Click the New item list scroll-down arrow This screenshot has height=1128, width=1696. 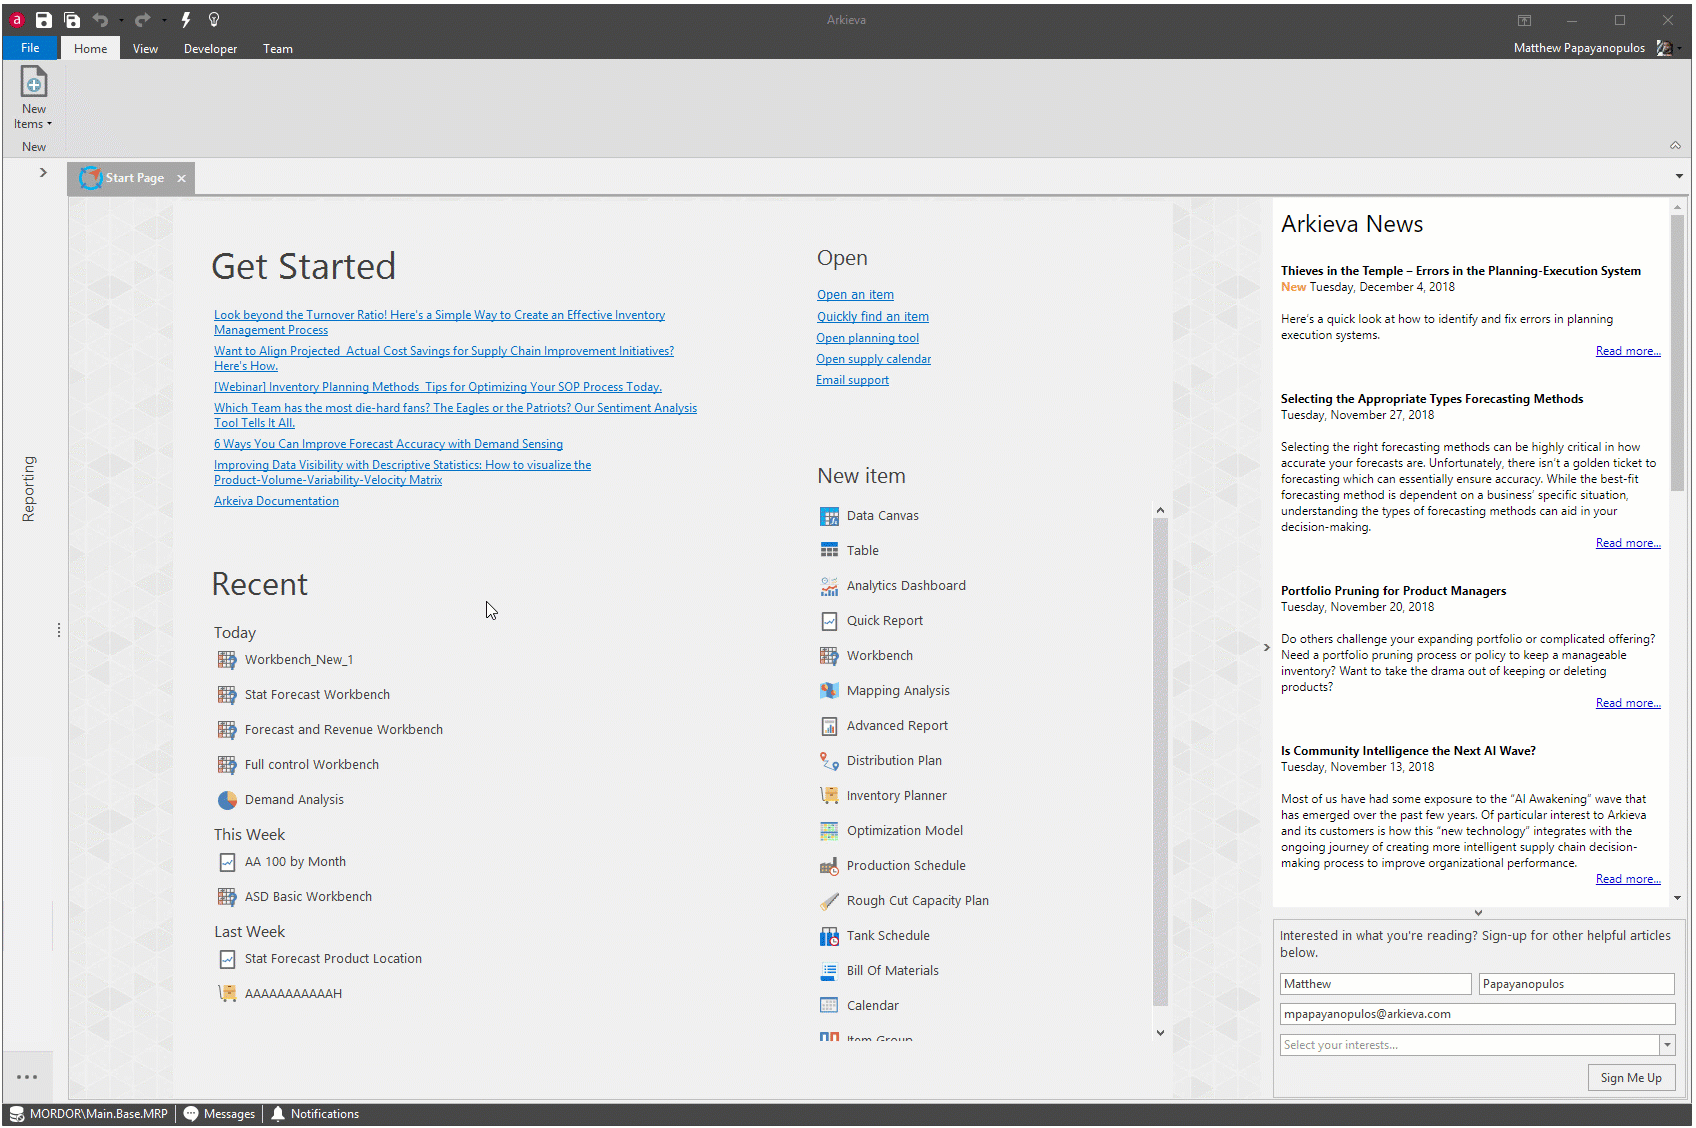(x=1160, y=1033)
